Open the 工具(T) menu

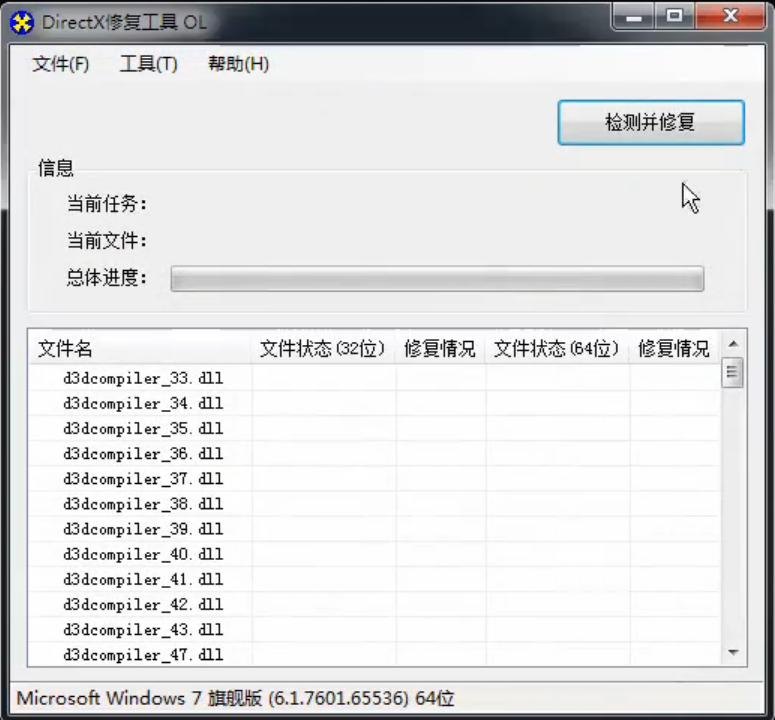click(148, 64)
